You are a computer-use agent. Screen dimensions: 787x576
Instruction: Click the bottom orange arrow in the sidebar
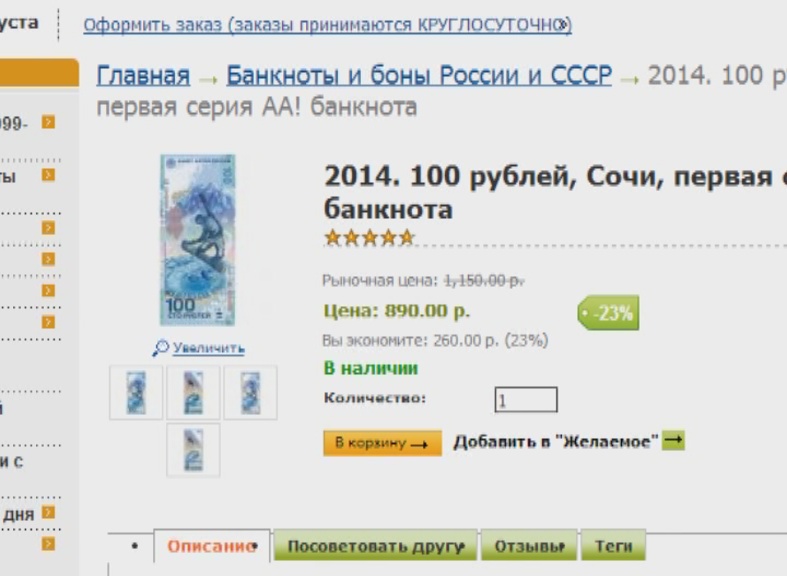click(48, 544)
